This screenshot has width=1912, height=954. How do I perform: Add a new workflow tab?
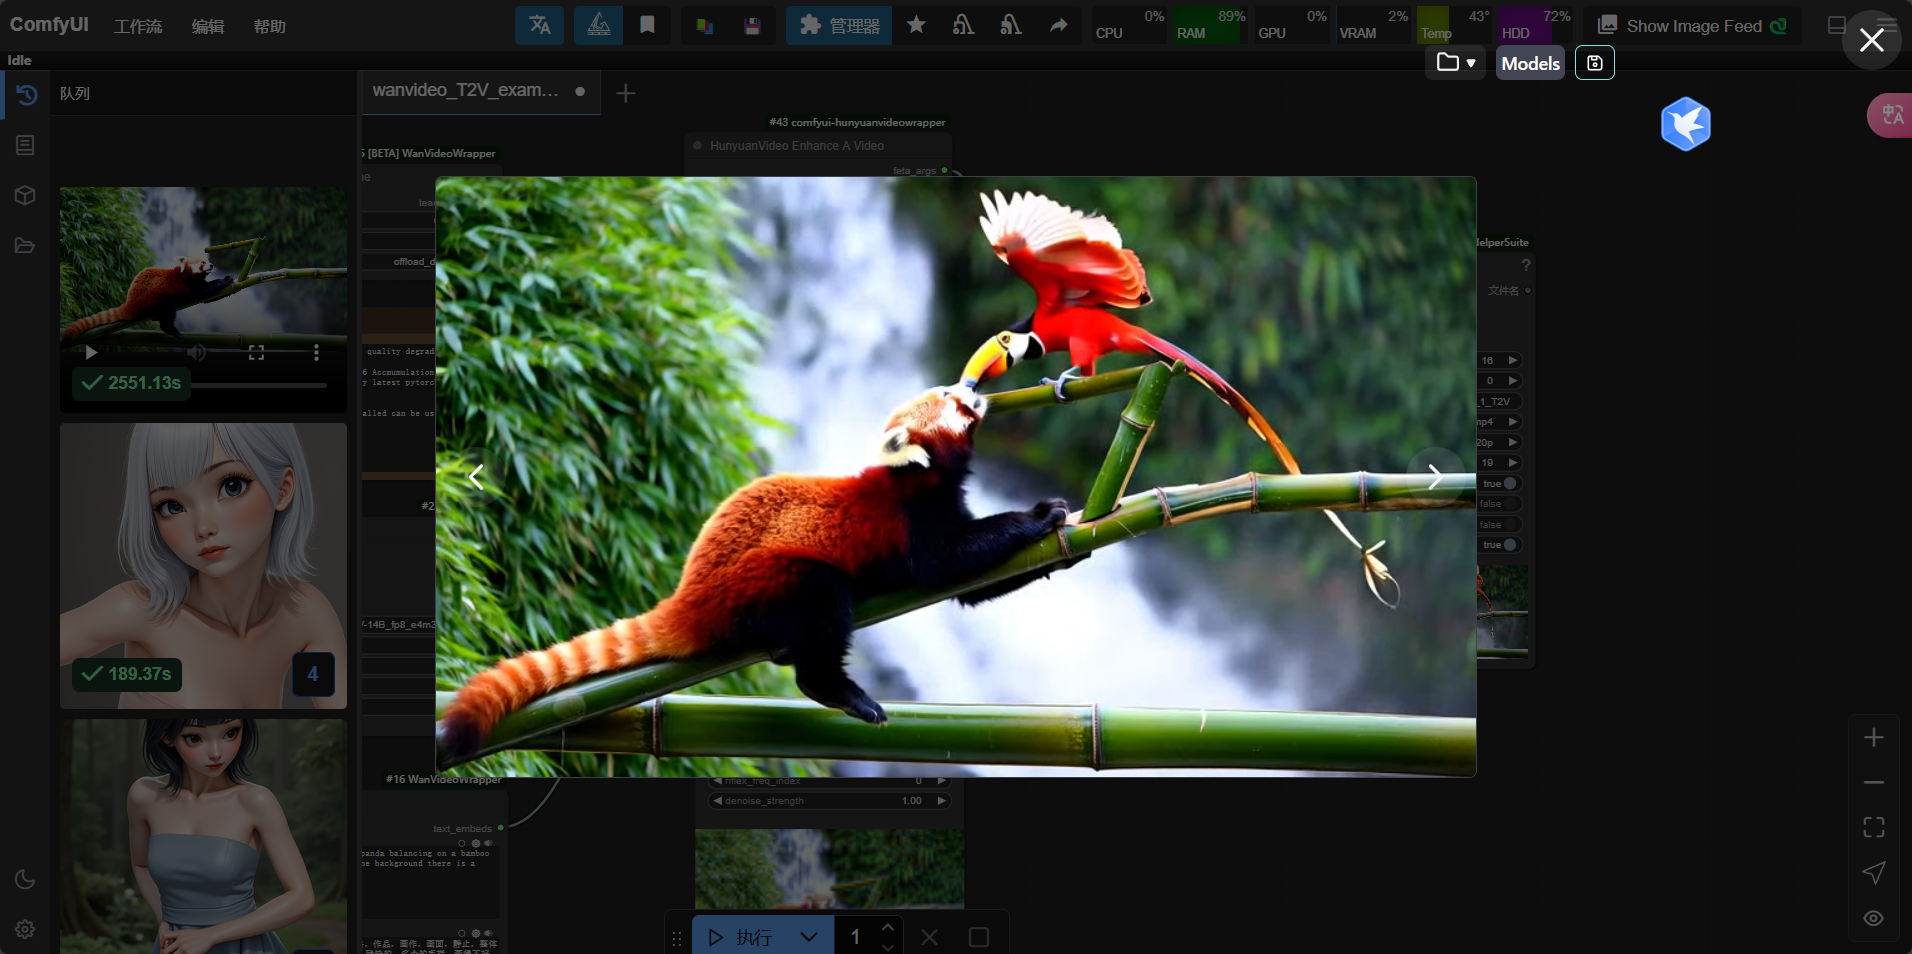[x=626, y=93]
